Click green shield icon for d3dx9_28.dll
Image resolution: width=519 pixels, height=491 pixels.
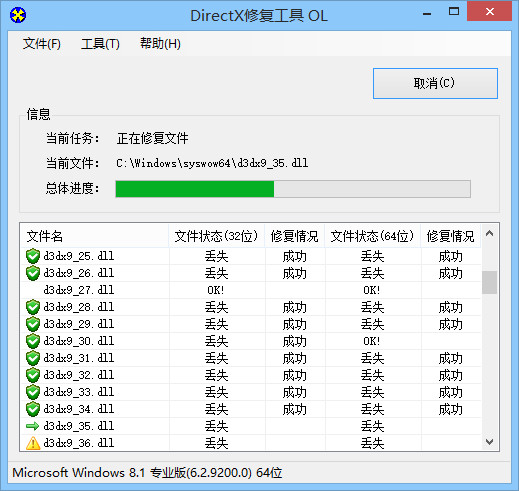click(x=33, y=307)
